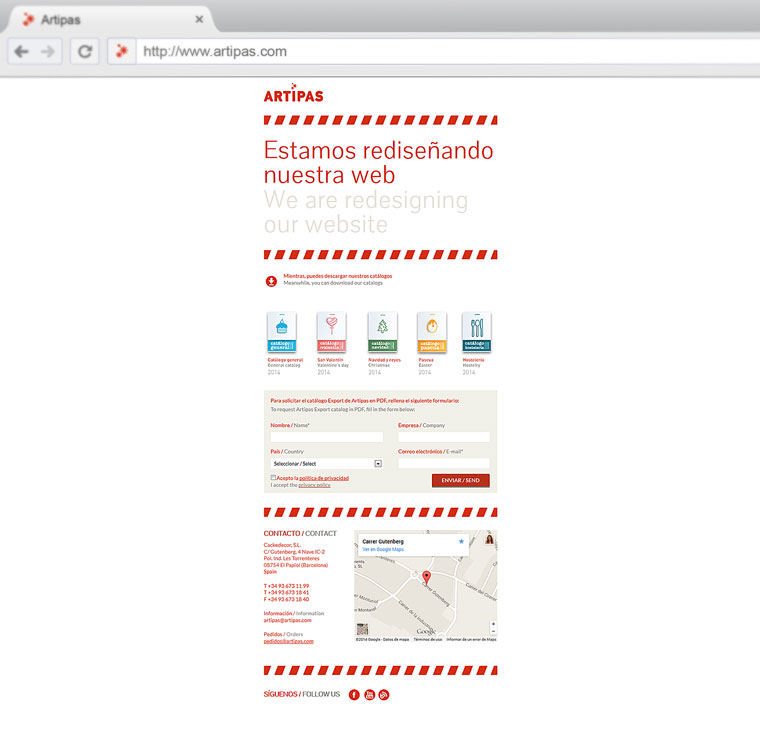Image resolution: width=760 pixels, height=731 pixels.
Task: Click the red location pin on map
Action: pos(426,577)
